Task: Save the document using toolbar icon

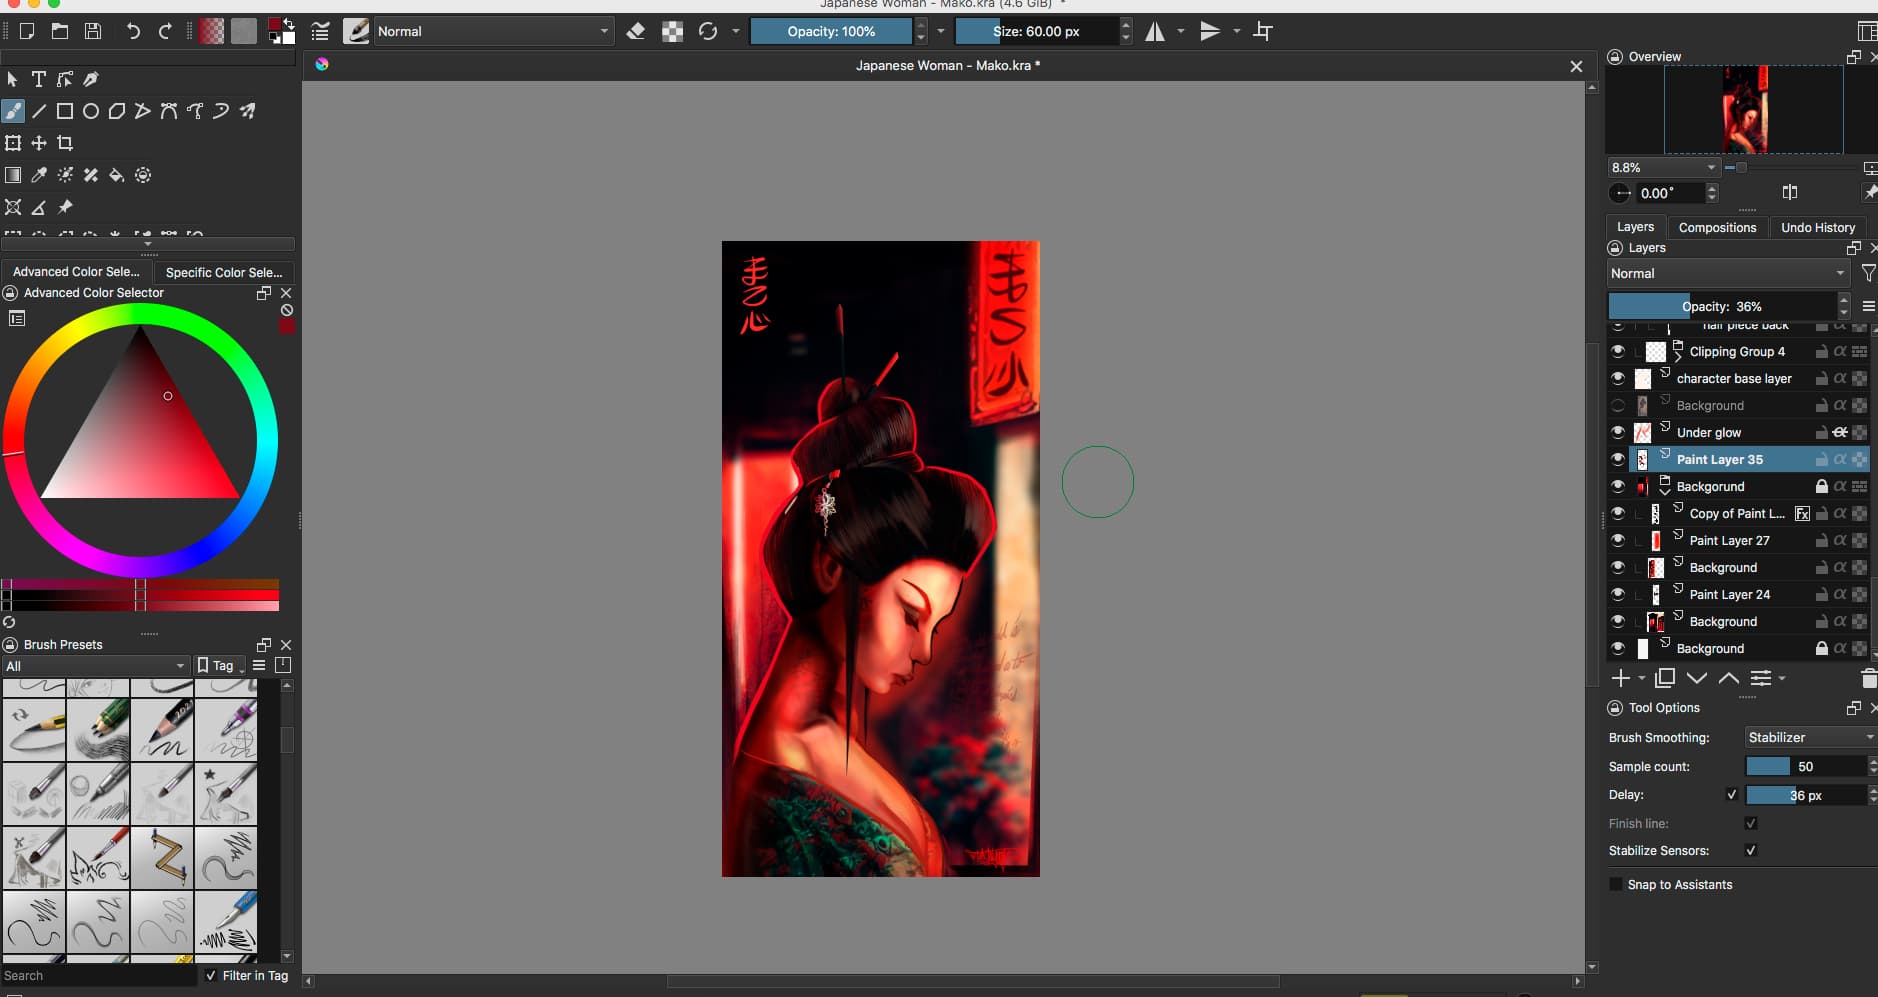Action: tap(93, 31)
